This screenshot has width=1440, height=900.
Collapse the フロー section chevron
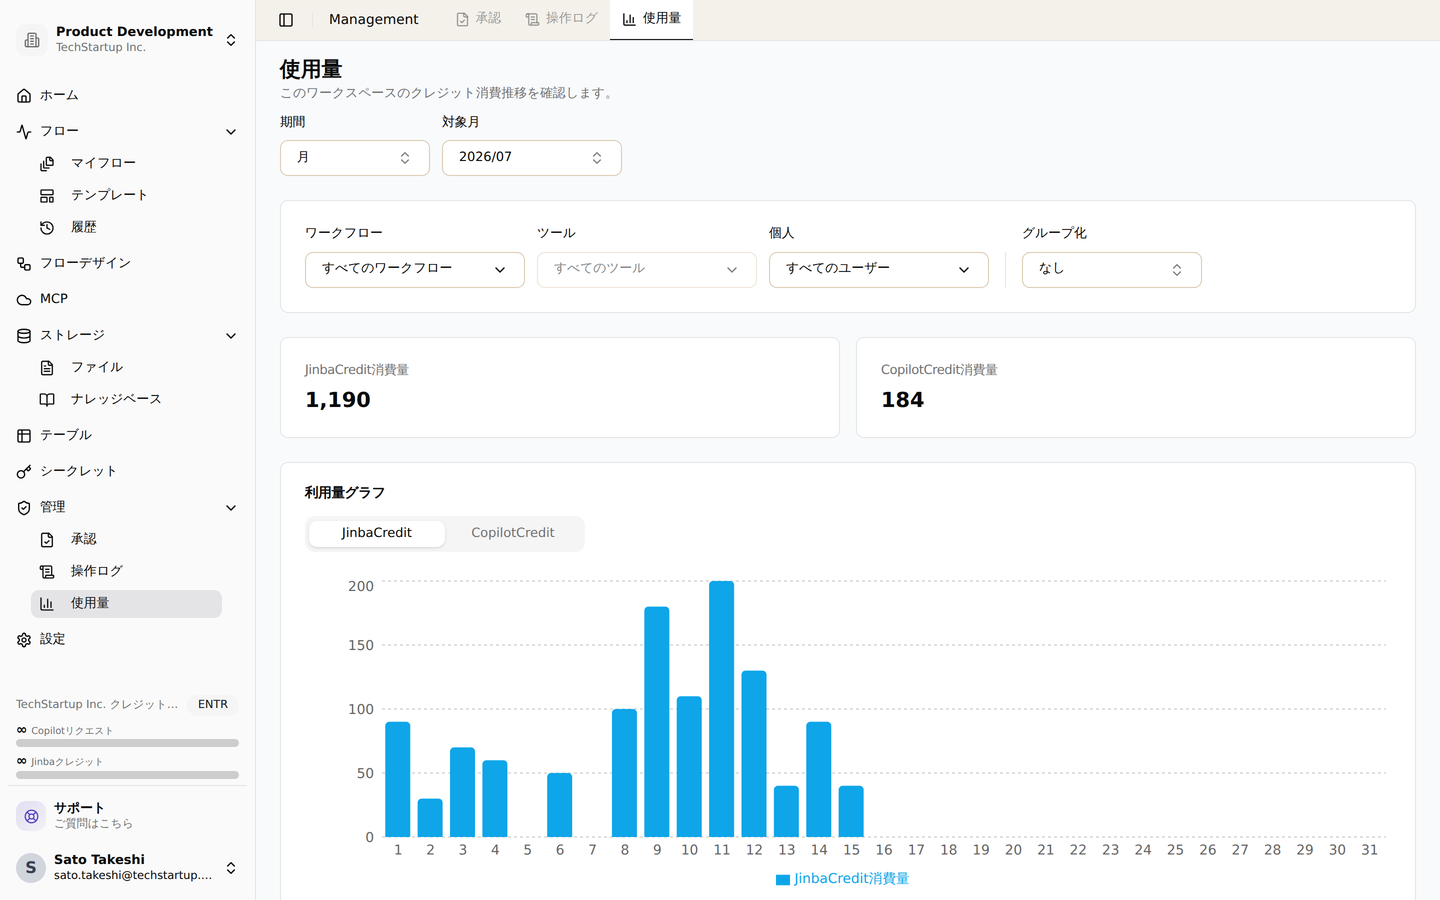231,132
